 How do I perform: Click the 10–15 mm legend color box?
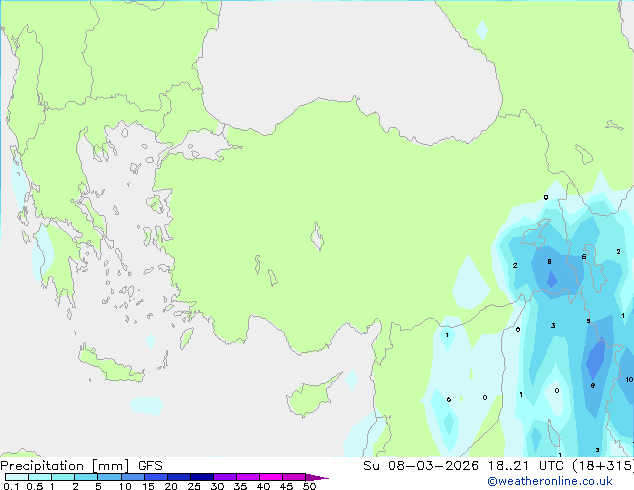pyautogui.click(x=133, y=477)
